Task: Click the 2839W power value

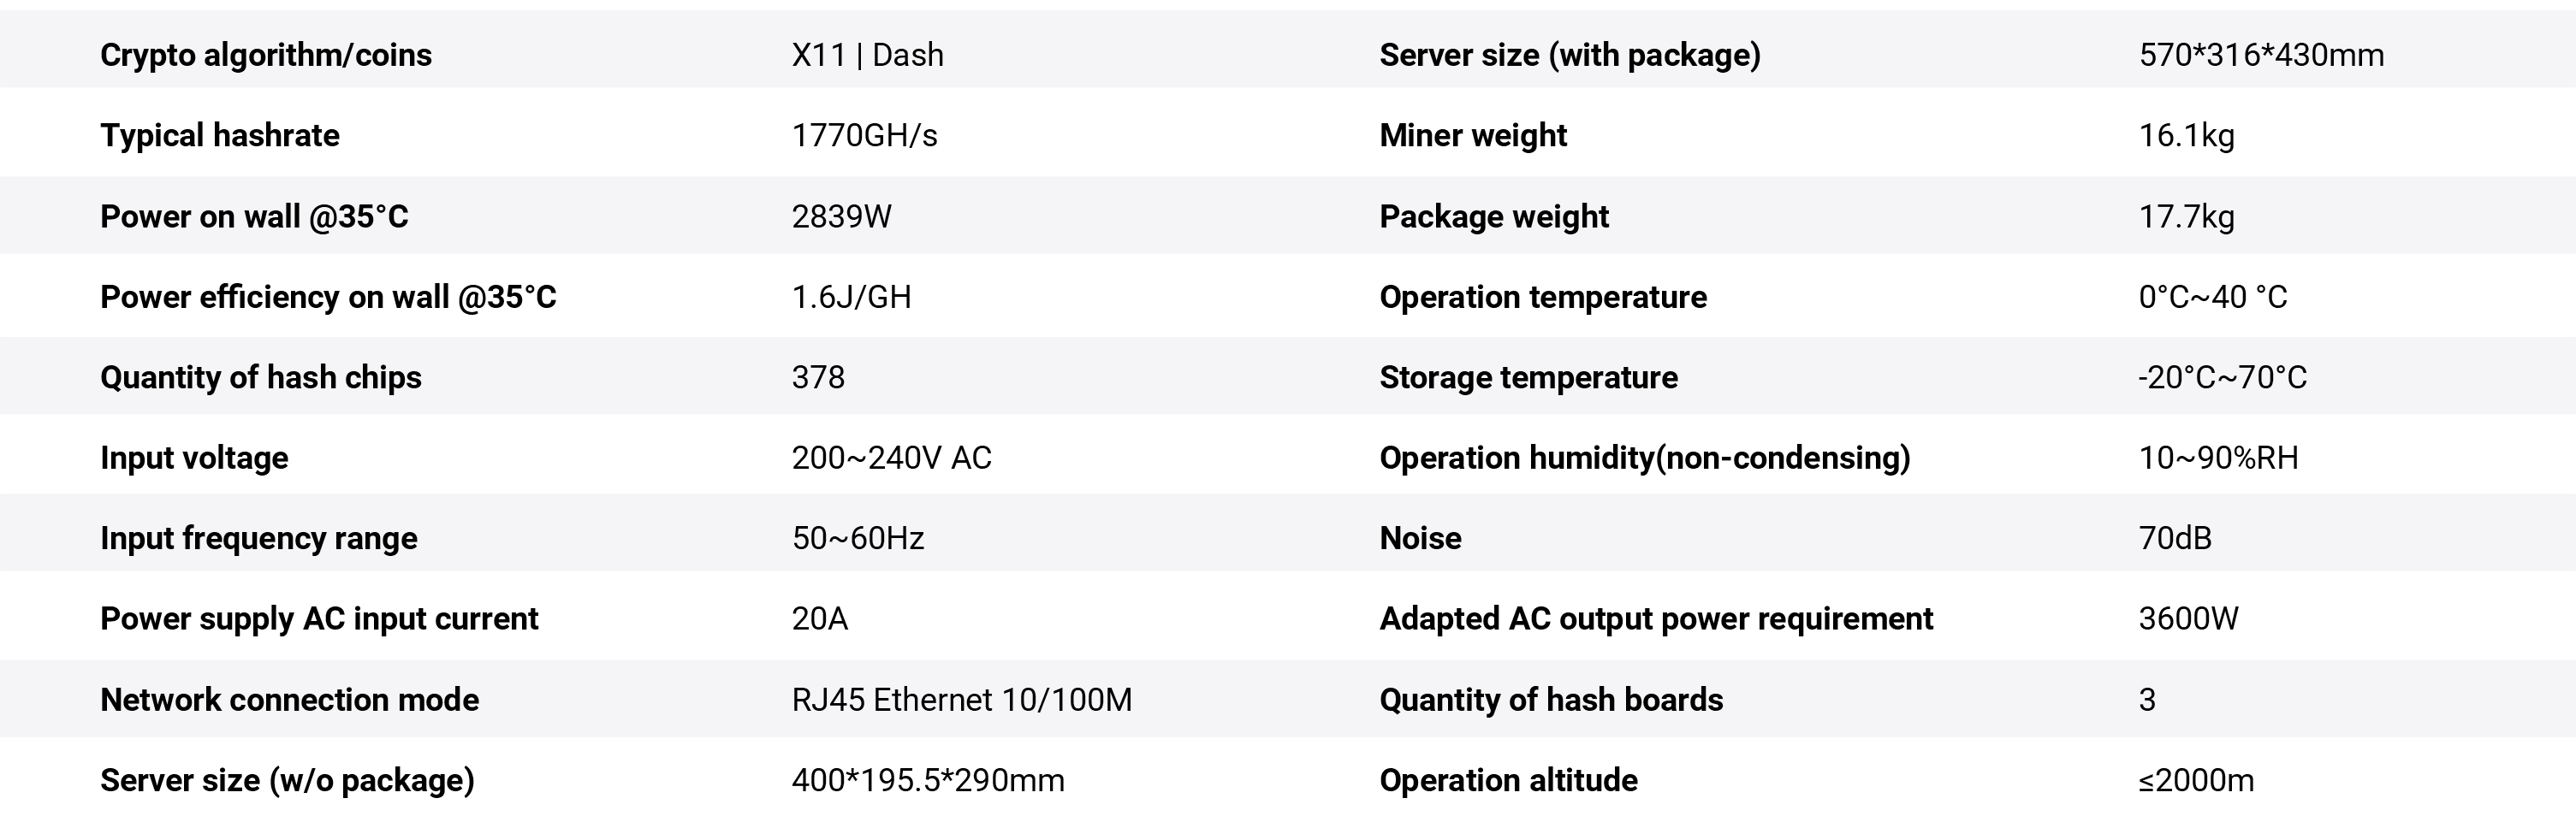Action: [x=841, y=216]
